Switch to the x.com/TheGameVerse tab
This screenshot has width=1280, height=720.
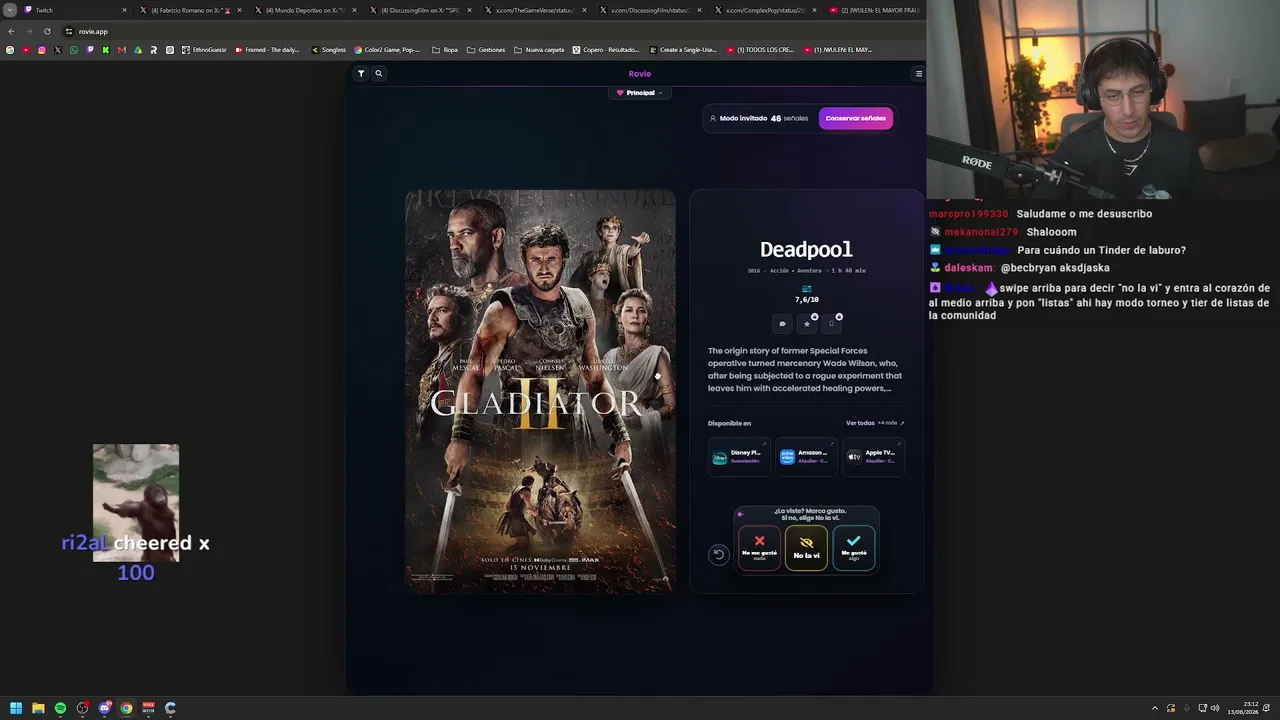[534, 10]
